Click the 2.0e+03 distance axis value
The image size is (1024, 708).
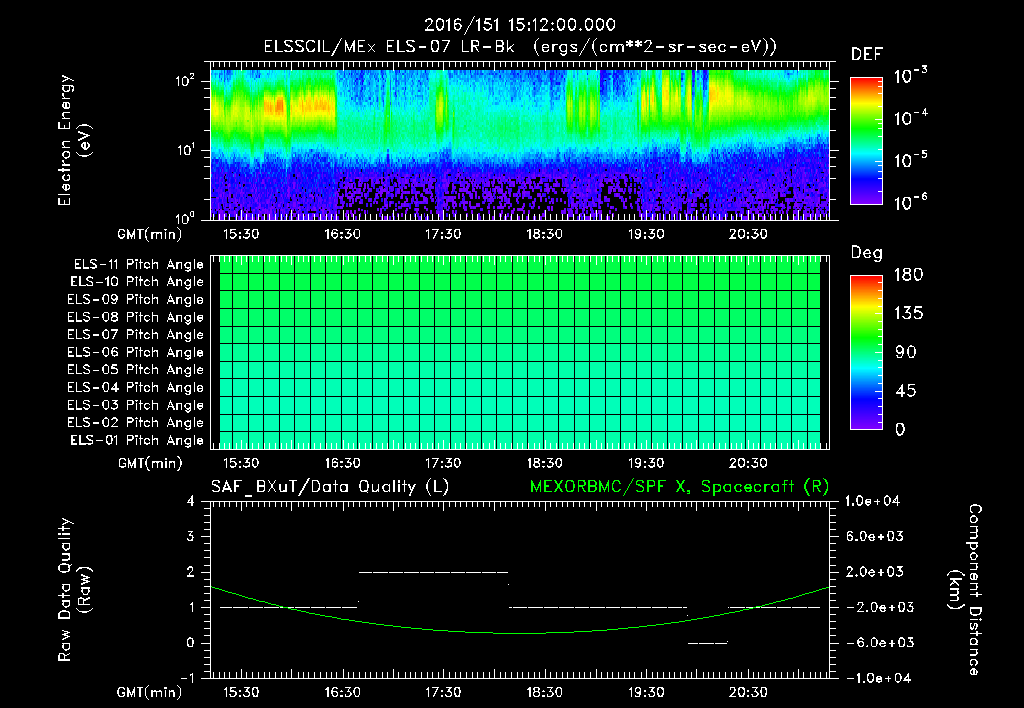pyautogui.click(x=875, y=571)
